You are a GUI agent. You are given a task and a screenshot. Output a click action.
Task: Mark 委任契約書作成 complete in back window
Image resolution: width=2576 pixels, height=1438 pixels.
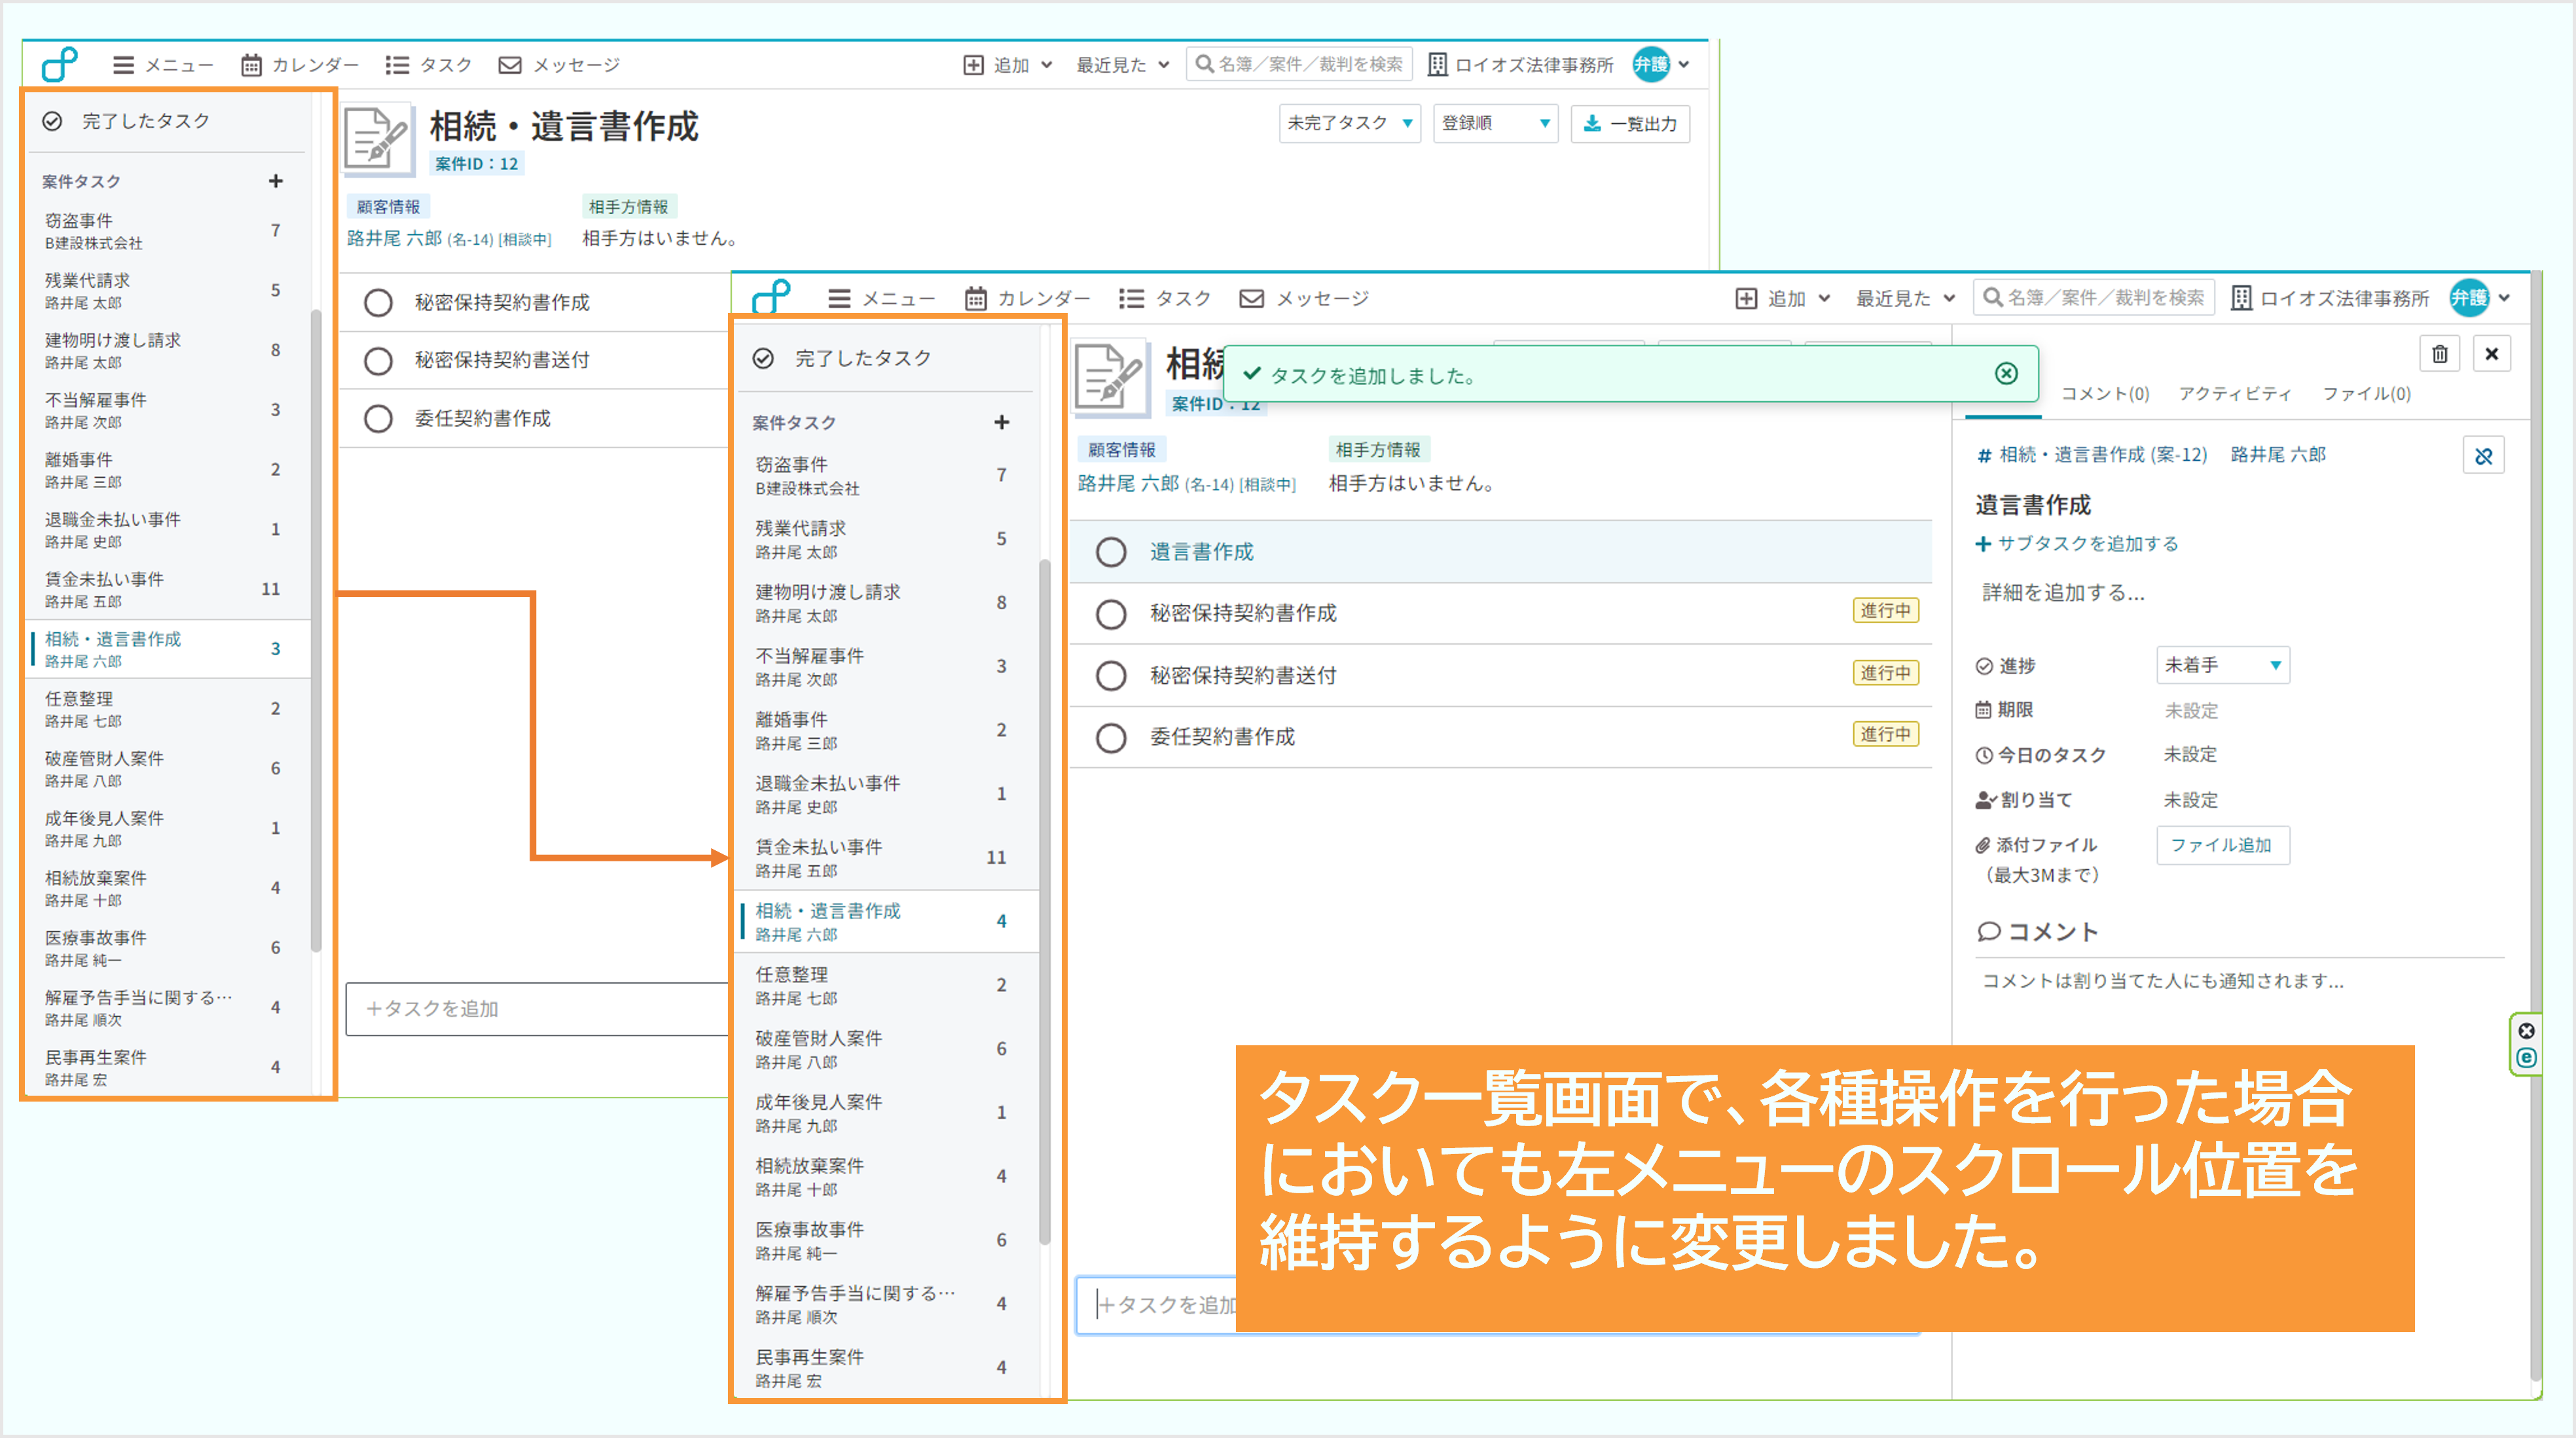point(378,418)
